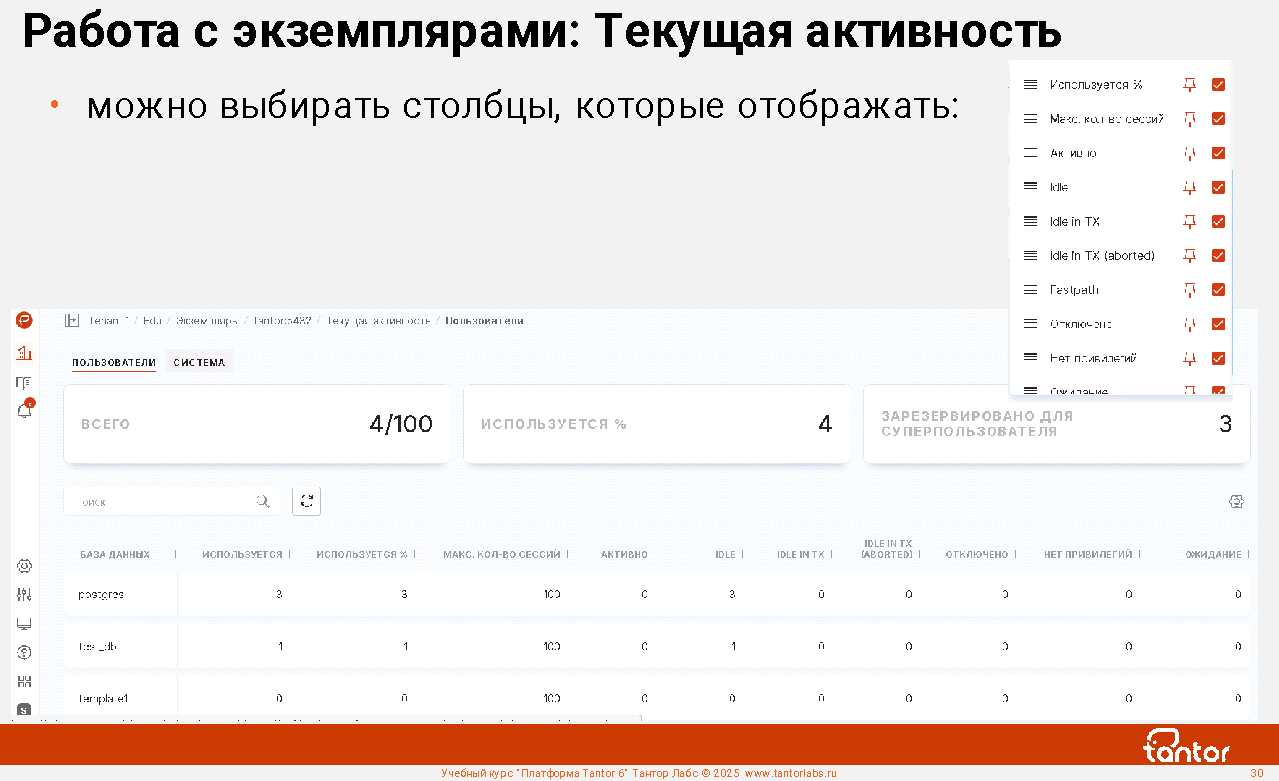Uncheck the Idle in TX (aborted) checkbox
The width and height of the screenshot is (1279, 781).
[1218, 255]
